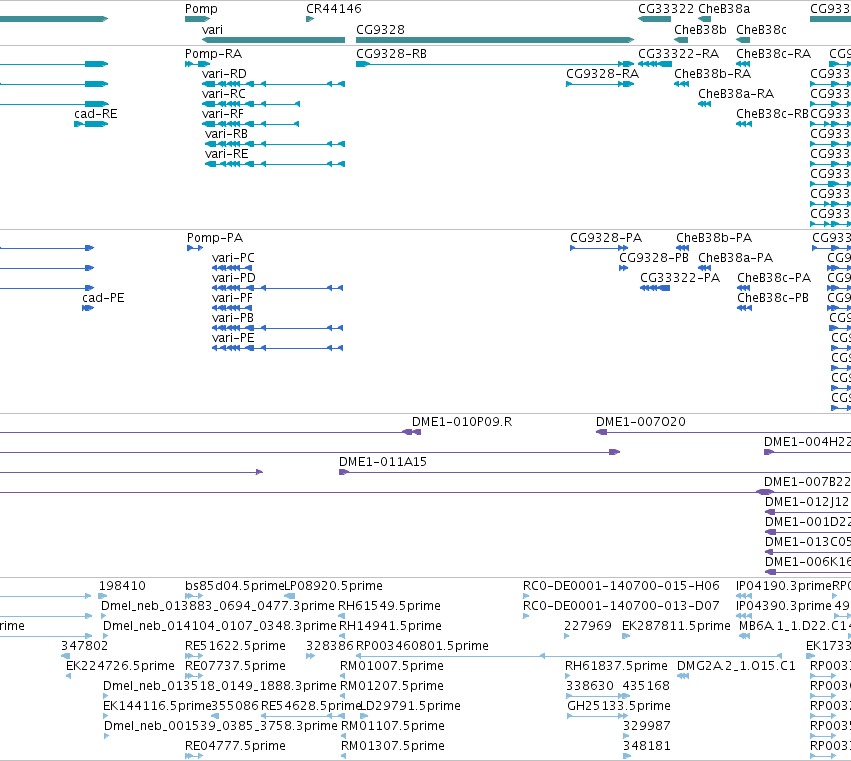851x761 pixels.
Task: Select the EK287811.5prime EST label
Action: coord(676,626)
